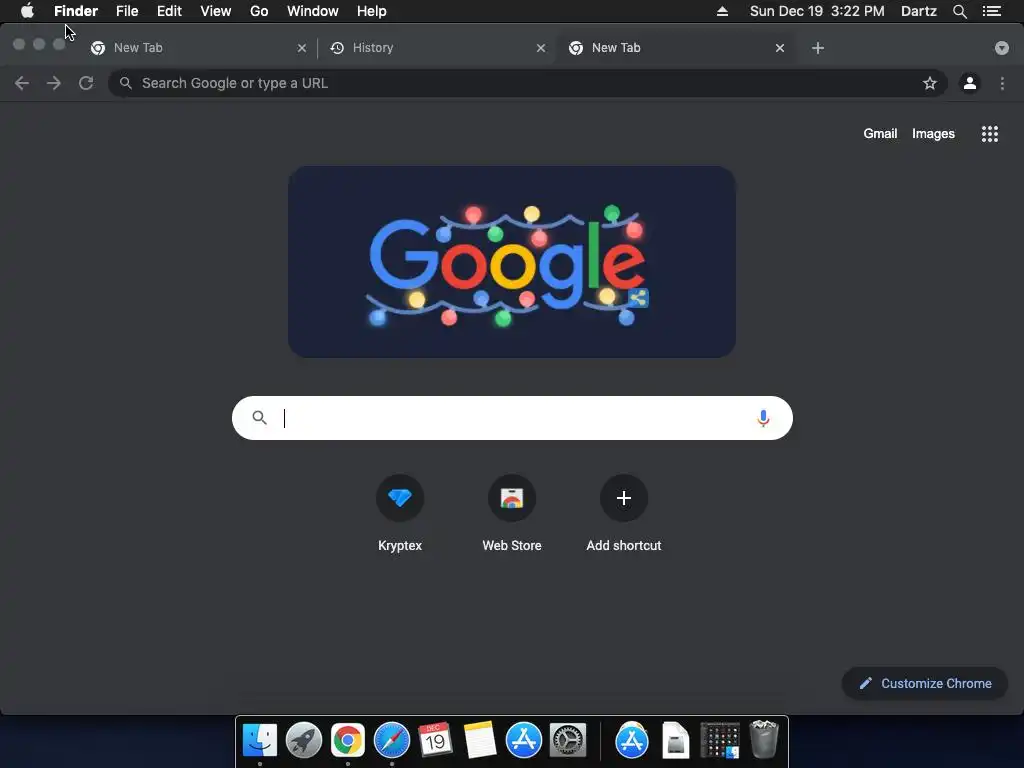Click the Google holiday lights doodle
The width and height of the screenshot is (1024, 768).
point(512,262)
